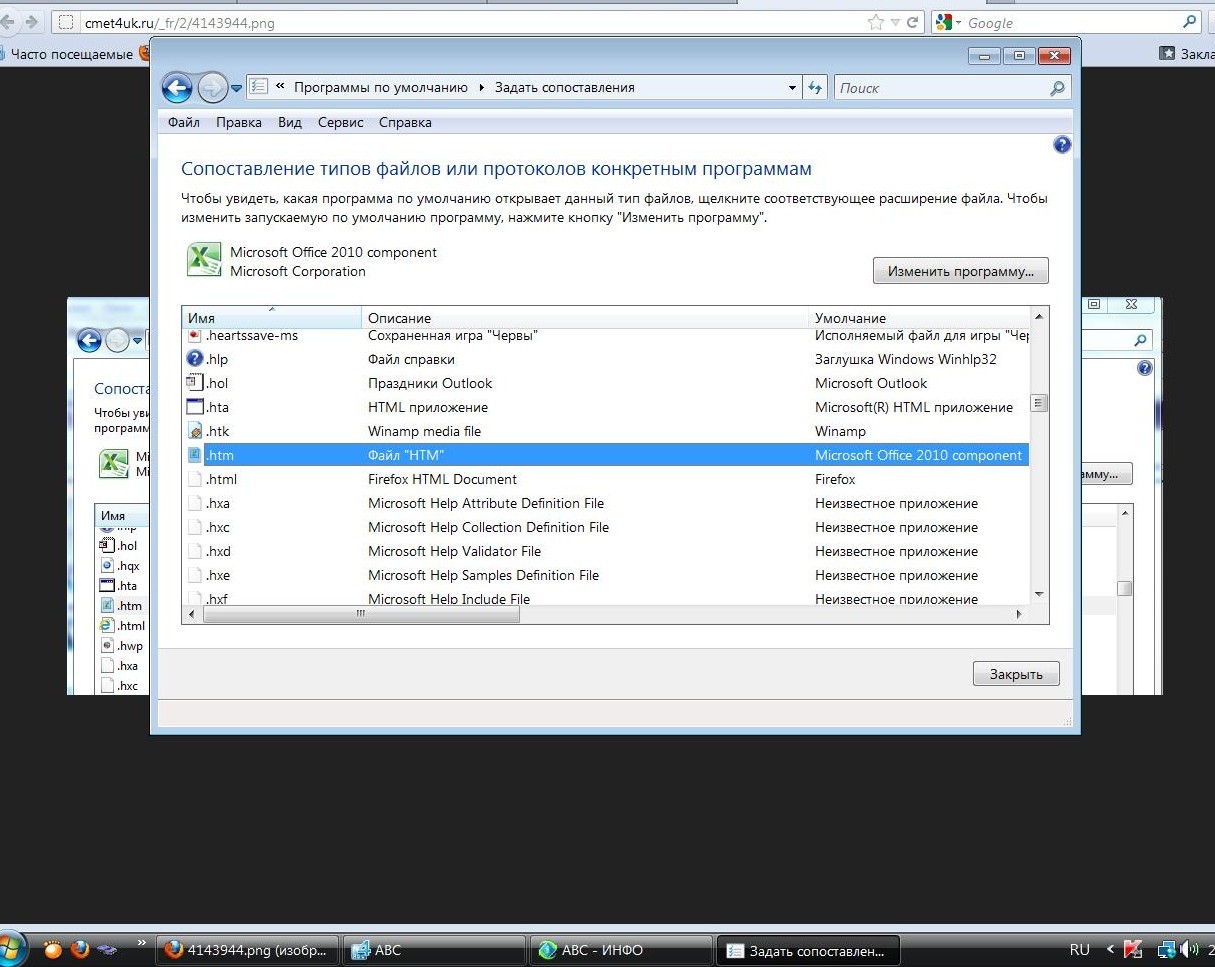Click the Поиск search field in front dialog
The height and width of the screenshot is (967, 1215).
point(952,88)
